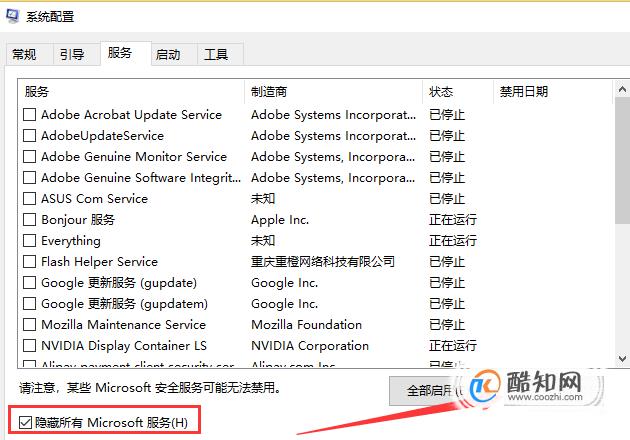Toggle Flash Helper Service checkbox
Screen dimensions: 630x440
(x=29, y=261)
